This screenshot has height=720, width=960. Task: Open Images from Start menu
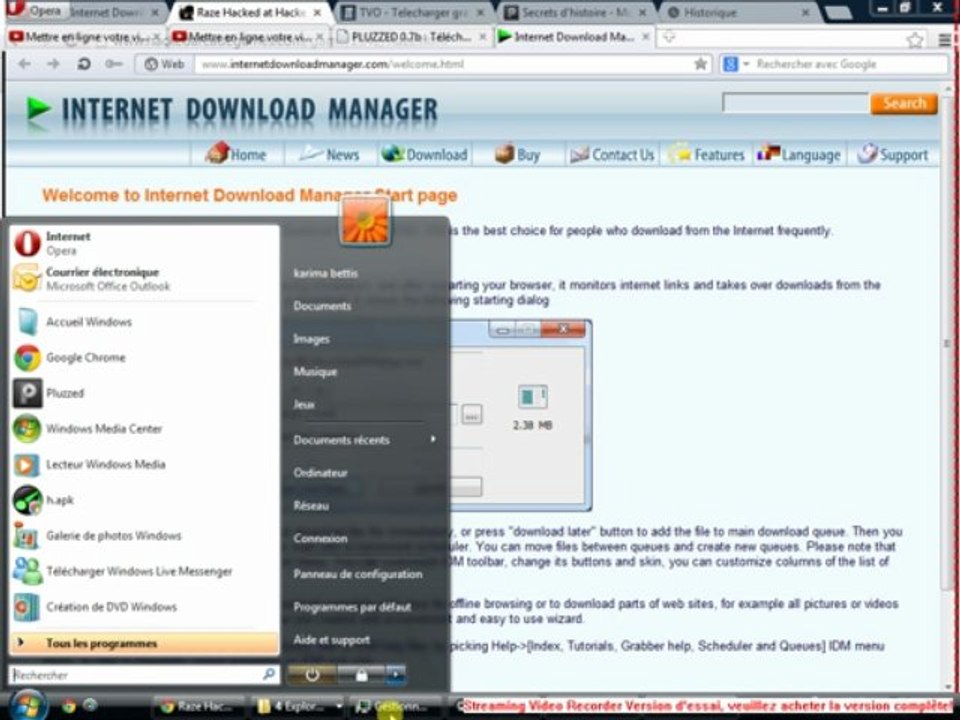tap(311, 339)
